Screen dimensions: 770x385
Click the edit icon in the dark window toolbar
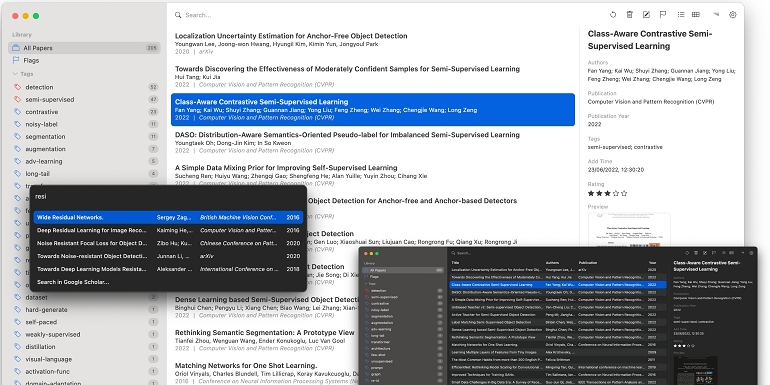(x=705, y=253)
